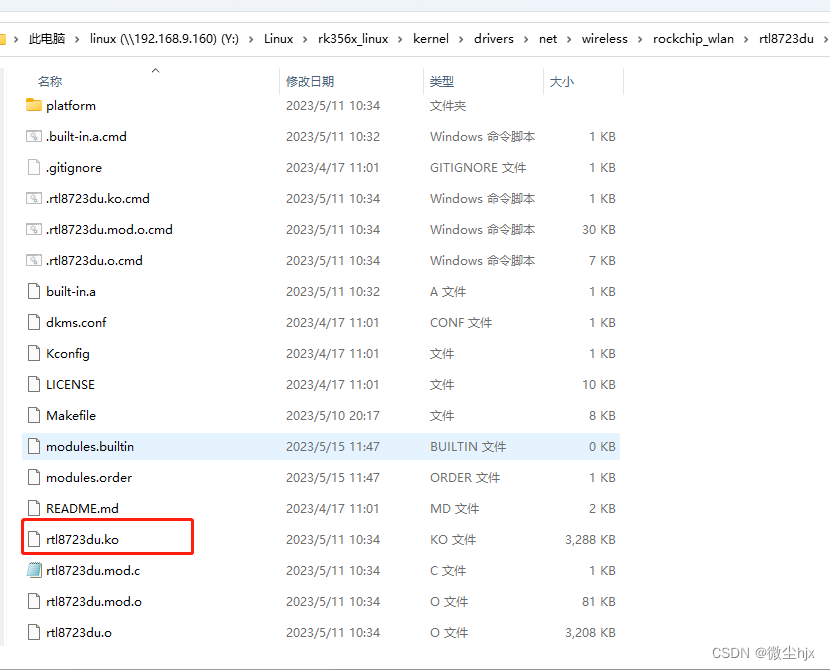Switch to the wireless breadcrumb item
This screenshot has width=830, height=670.
(604, 38)
